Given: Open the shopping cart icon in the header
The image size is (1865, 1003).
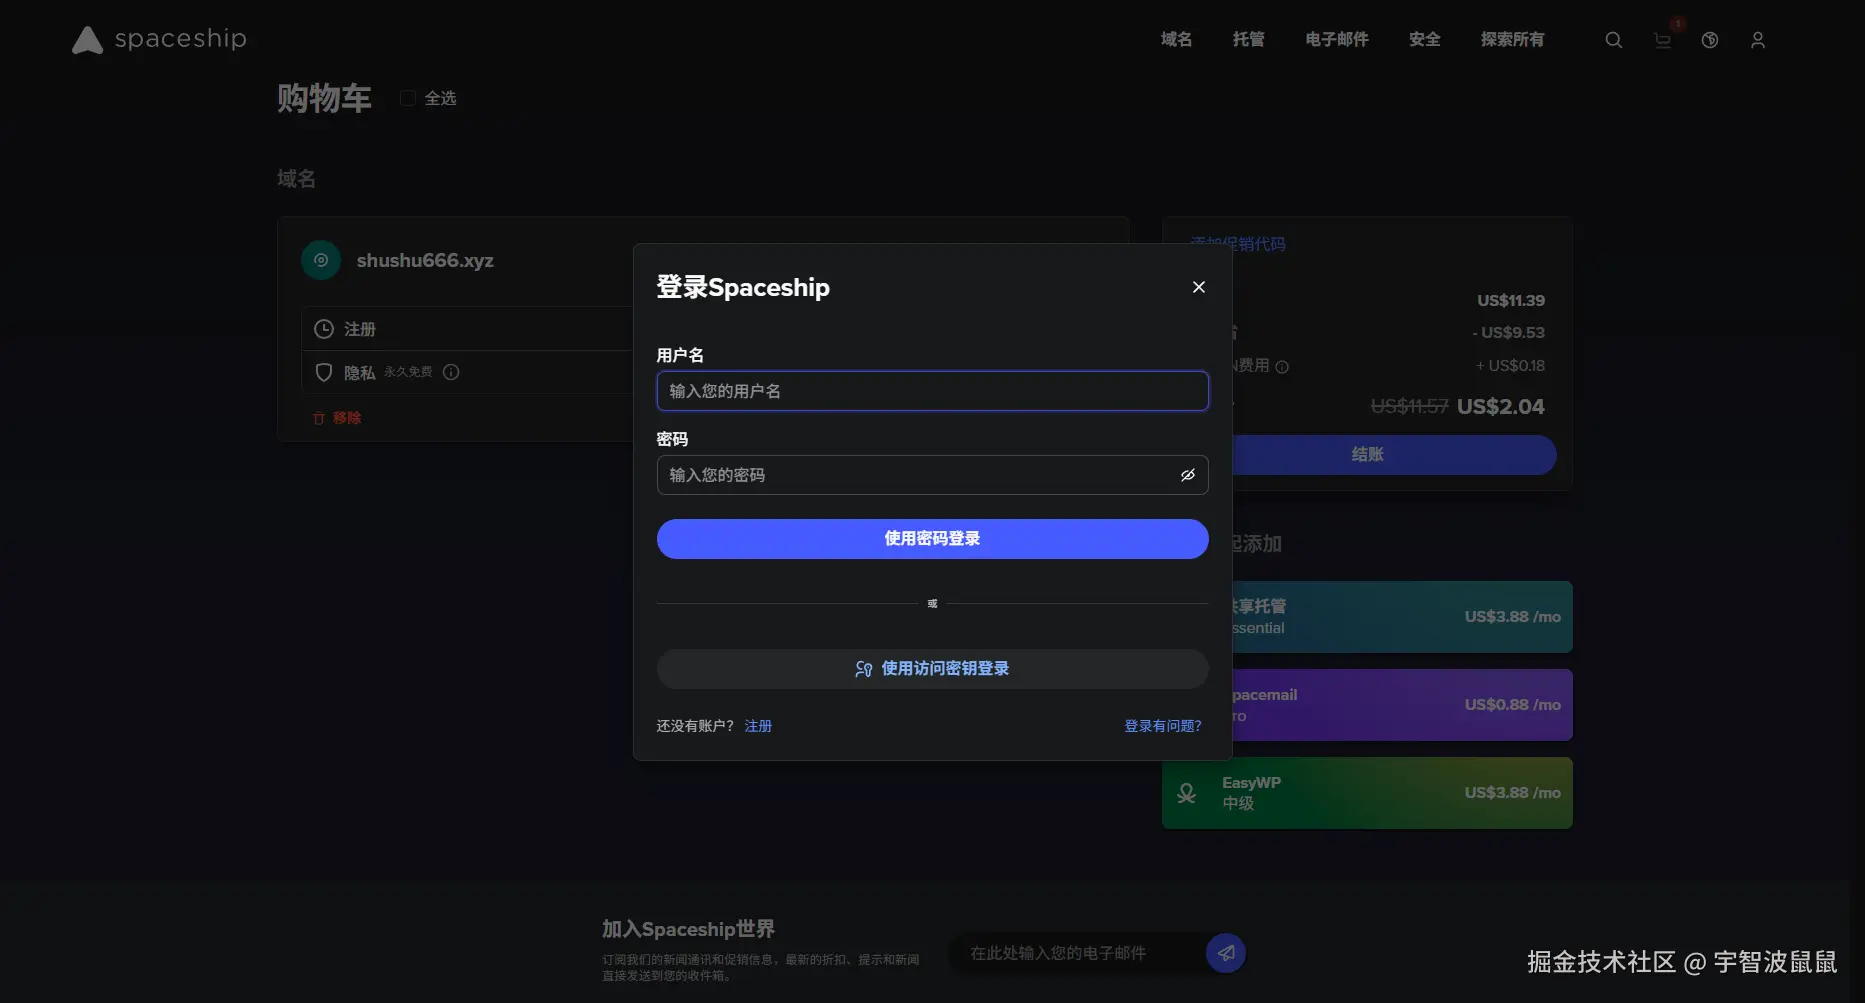Looking at the screenshot, I should pos(1662,40).
